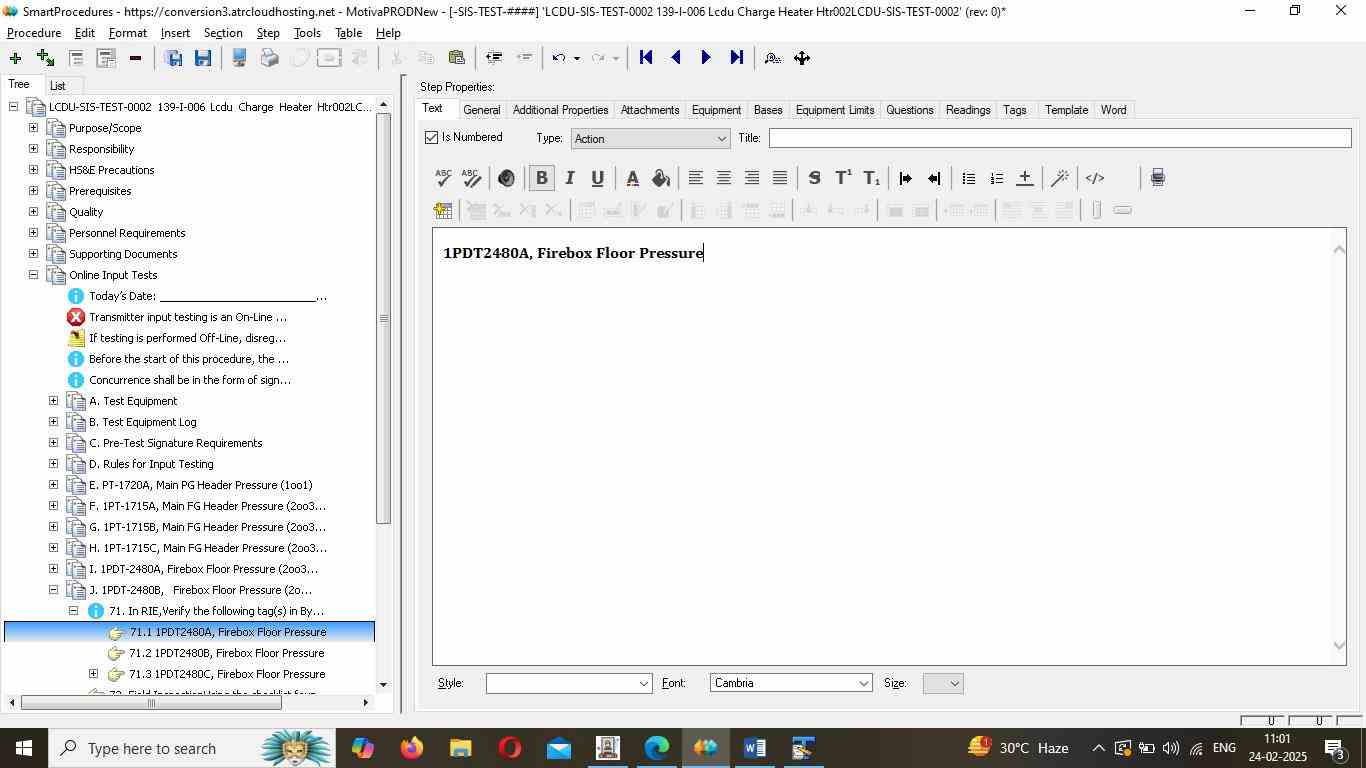This screenshot has width=1366, height=768.
Task: Toggle superscript formatting
Action: click(843, 178)
